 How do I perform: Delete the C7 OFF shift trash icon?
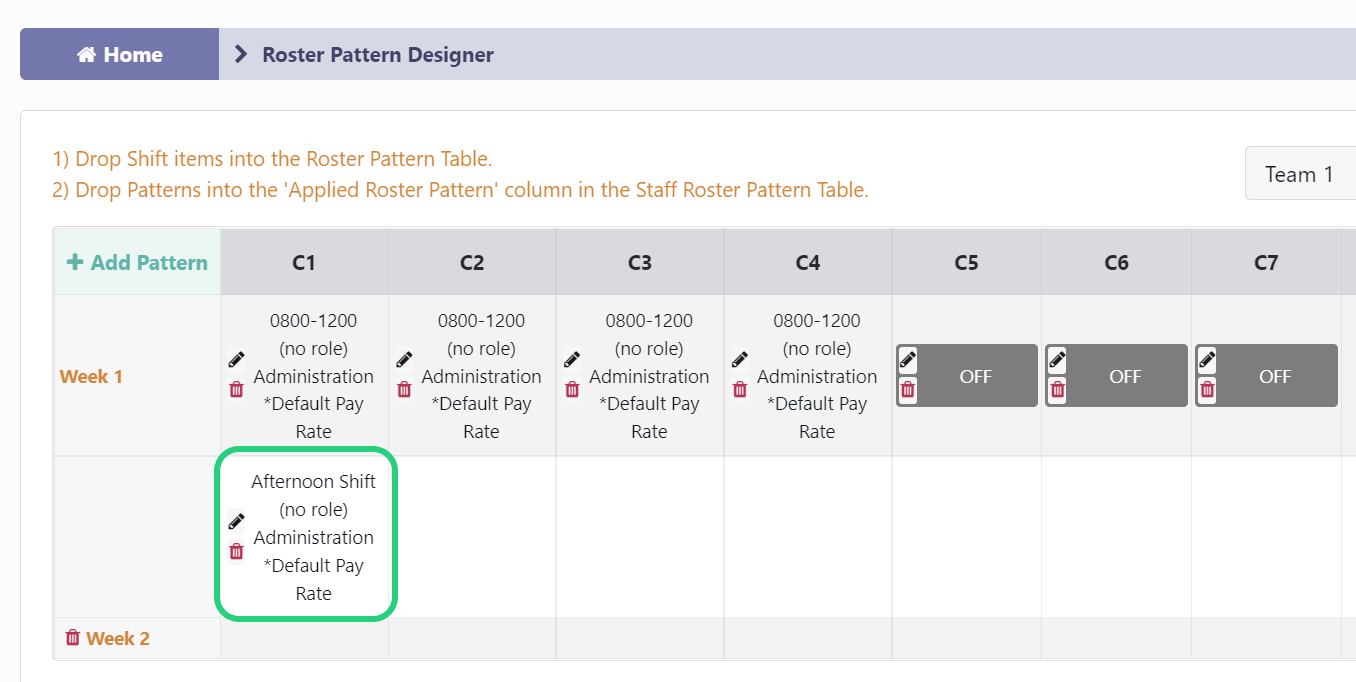click(1207, 389)
